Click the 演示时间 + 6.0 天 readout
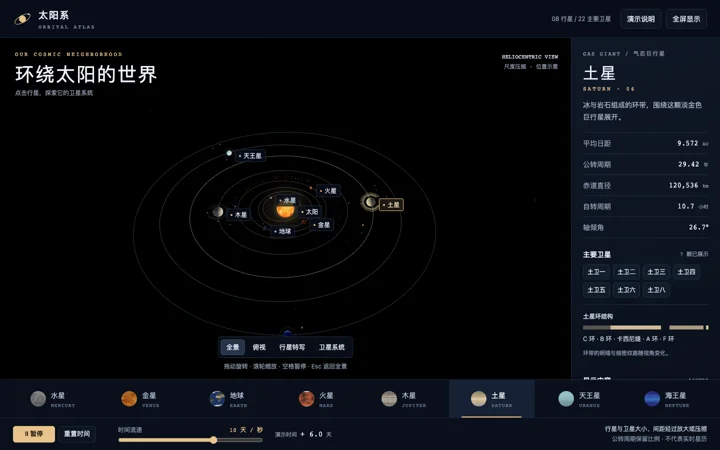This screenshot has width=720, height=450. (303, 434)
